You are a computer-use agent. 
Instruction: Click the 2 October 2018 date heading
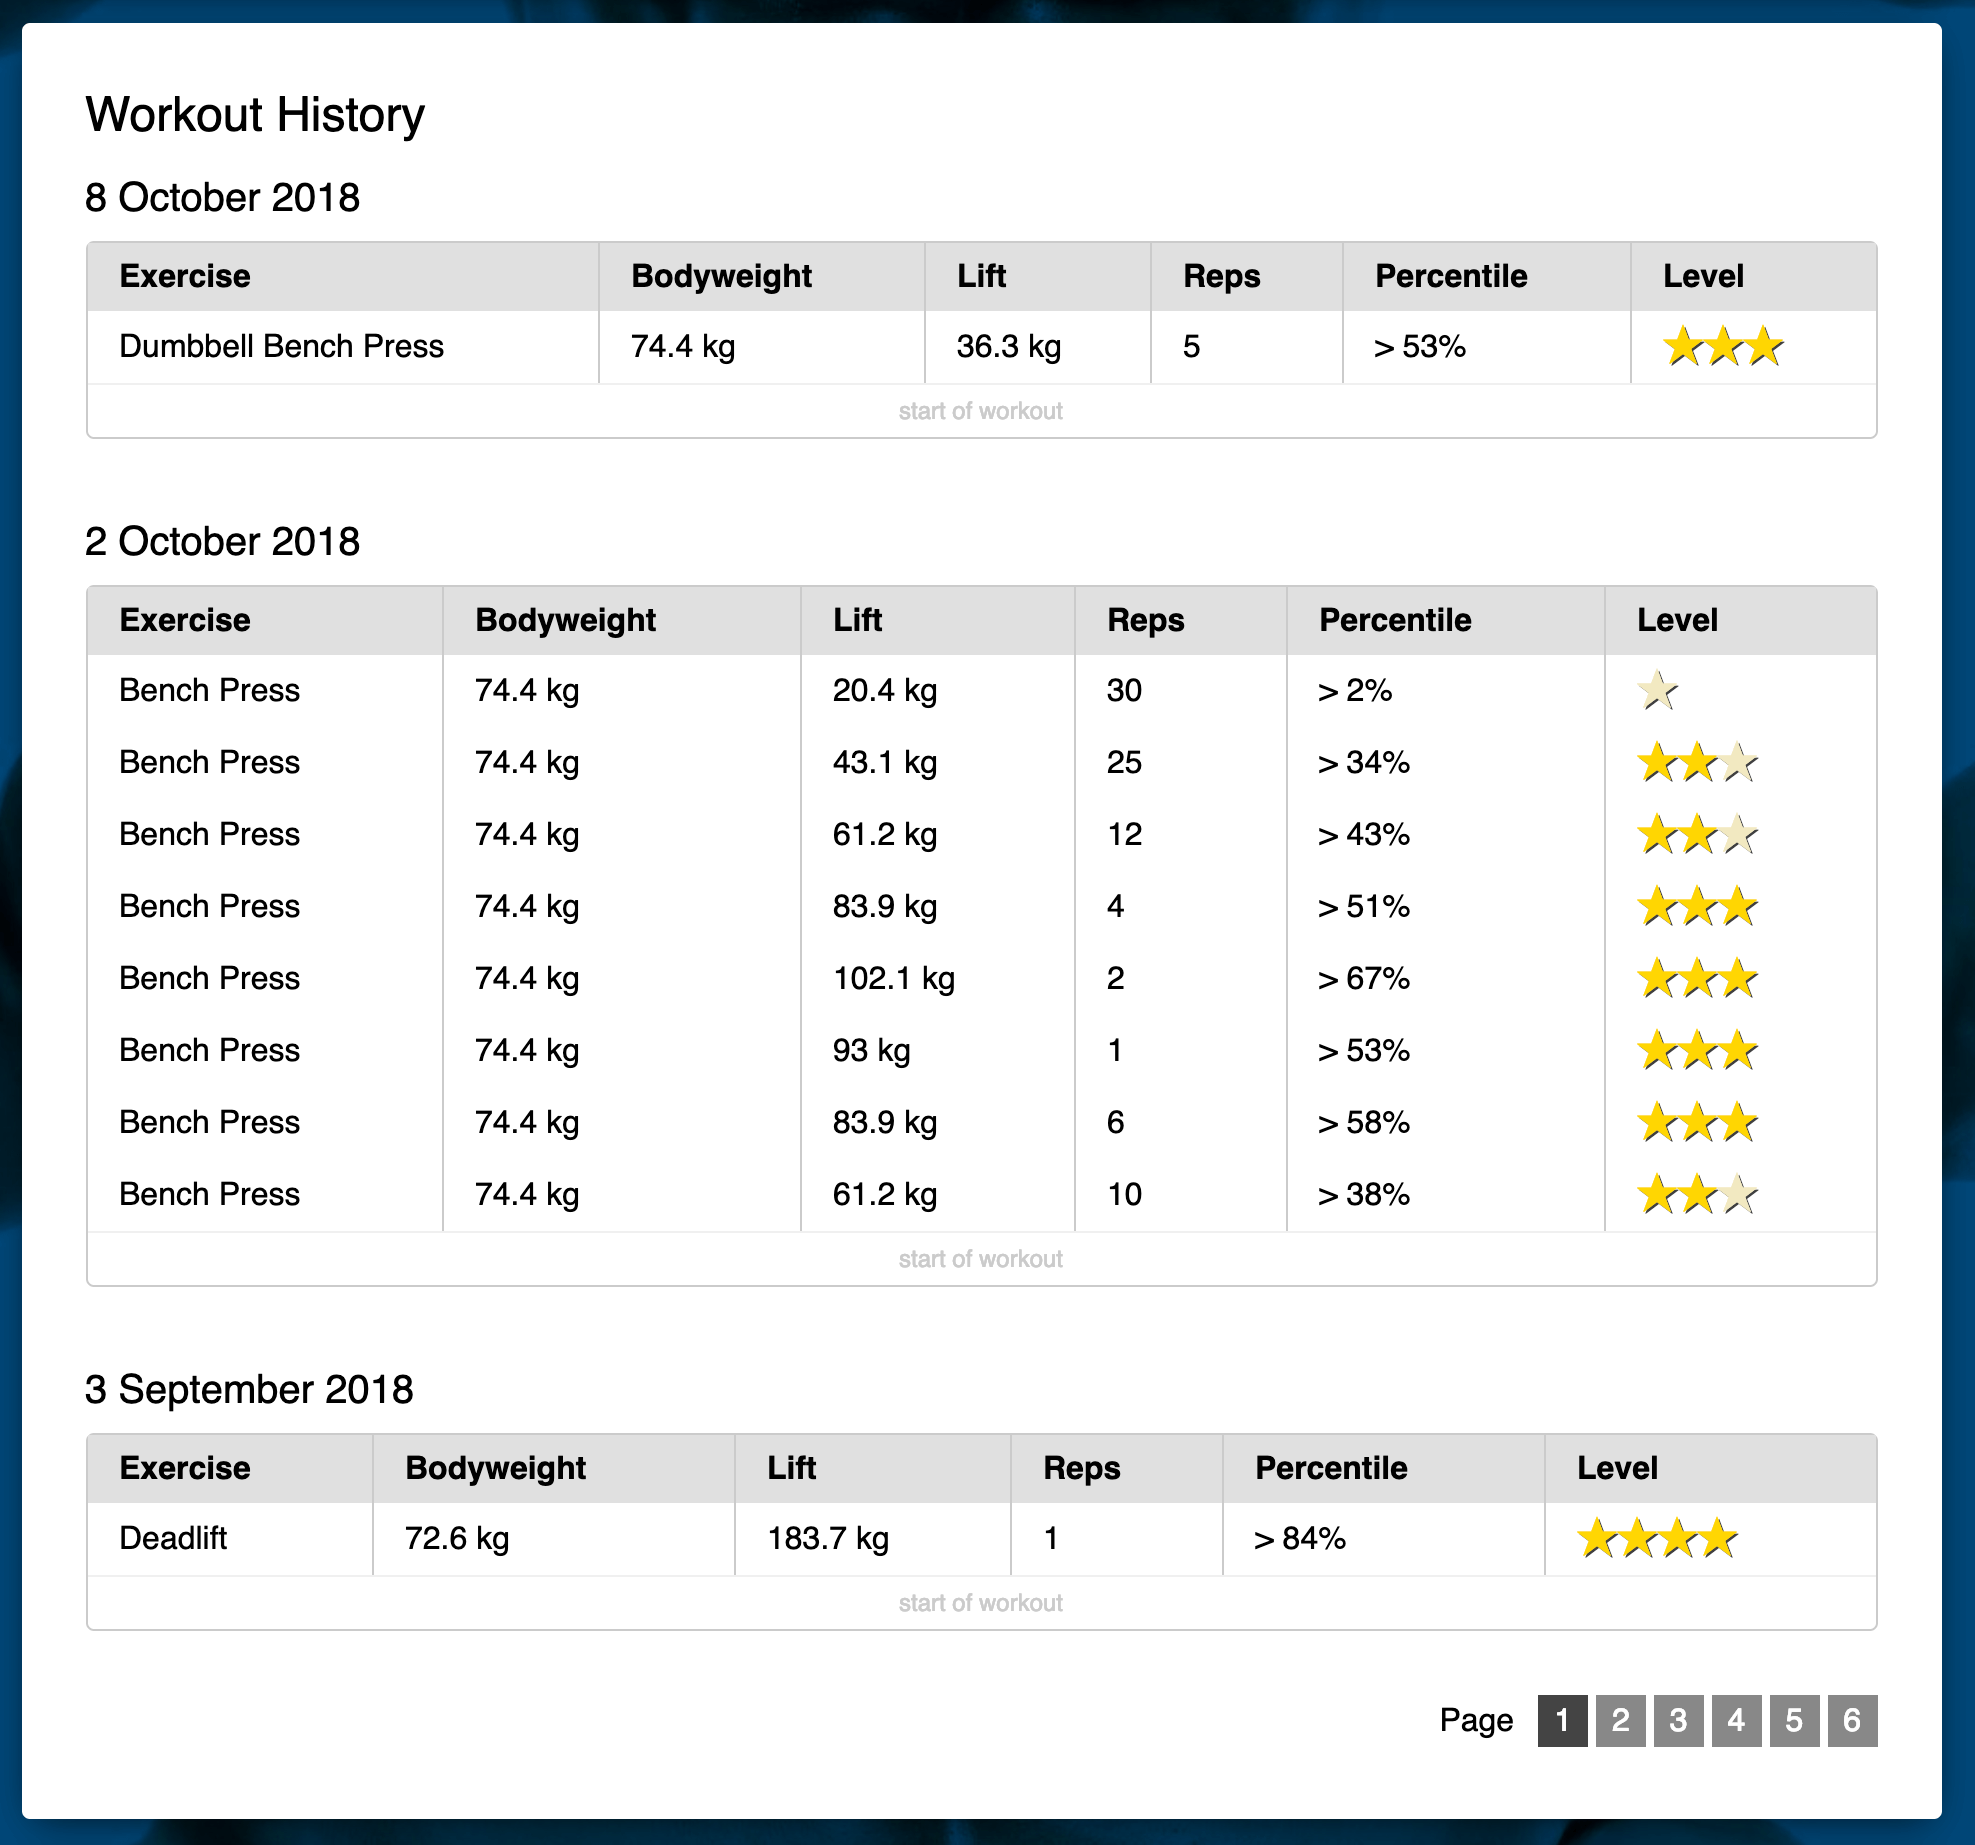point(222,541)
